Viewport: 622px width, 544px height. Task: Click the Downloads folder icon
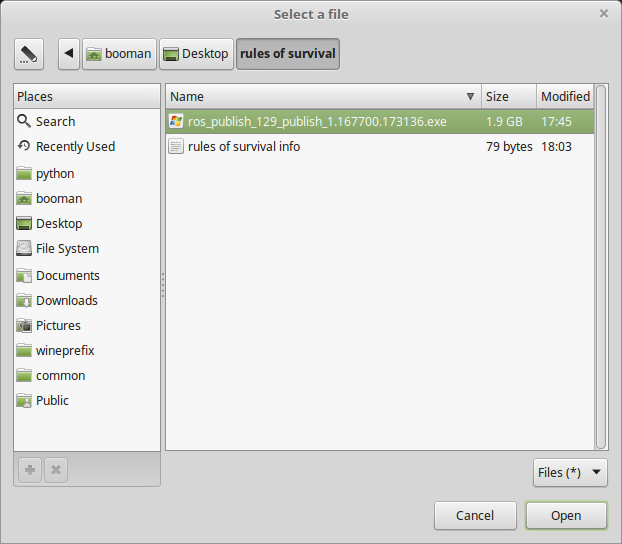tap(24, 300)
